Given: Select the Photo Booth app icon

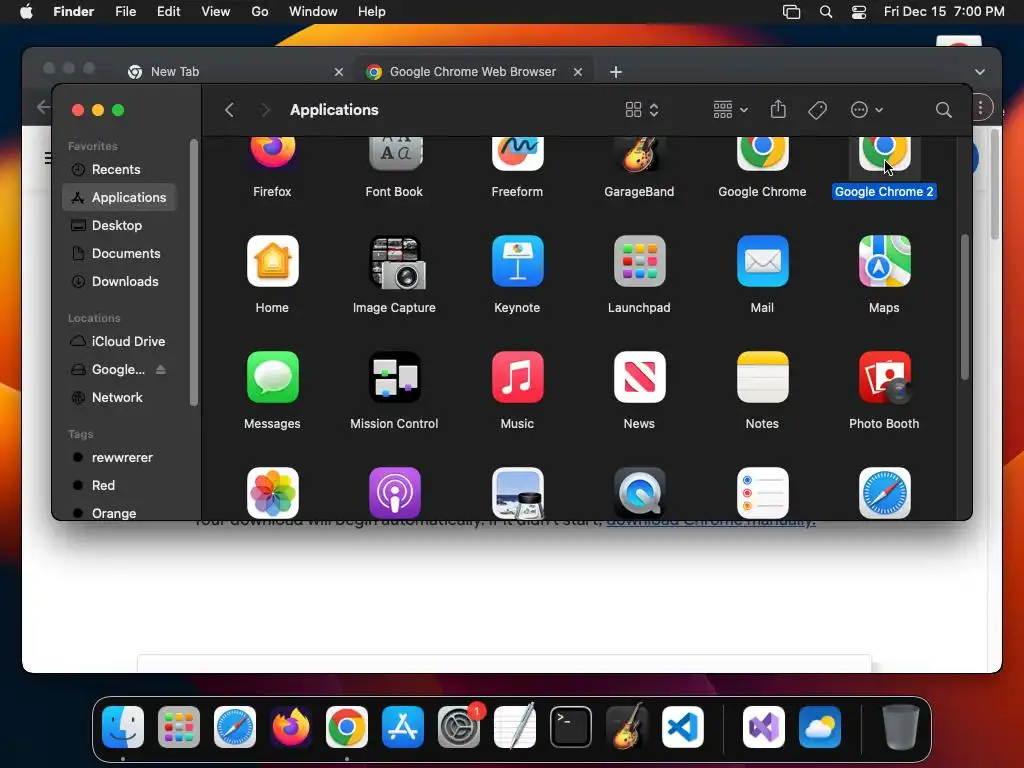Looking at the screenshot, I should click(884, 377).
